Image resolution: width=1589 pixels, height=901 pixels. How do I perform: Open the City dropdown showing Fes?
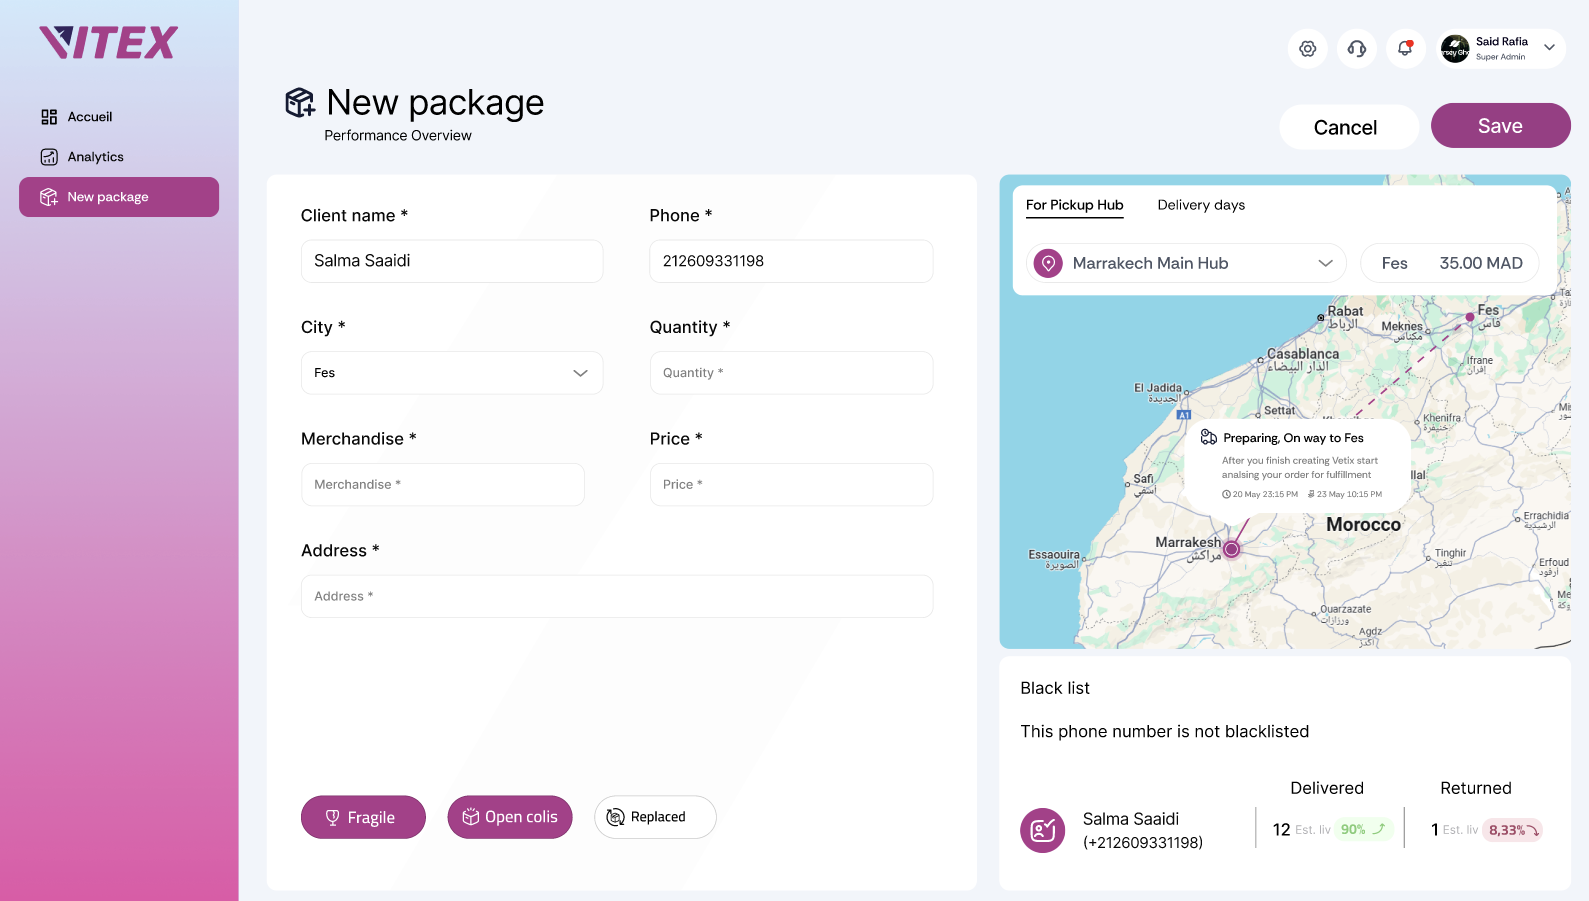tap(452, 373)
